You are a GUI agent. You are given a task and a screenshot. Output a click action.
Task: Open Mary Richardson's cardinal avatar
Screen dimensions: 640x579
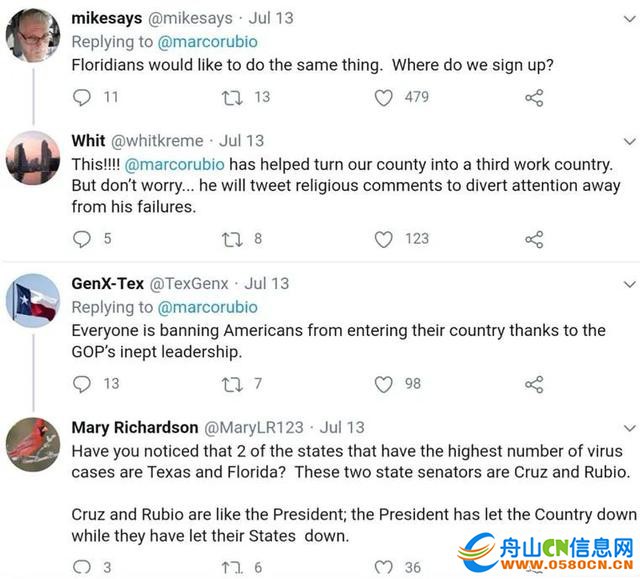(x=33, y=442)
